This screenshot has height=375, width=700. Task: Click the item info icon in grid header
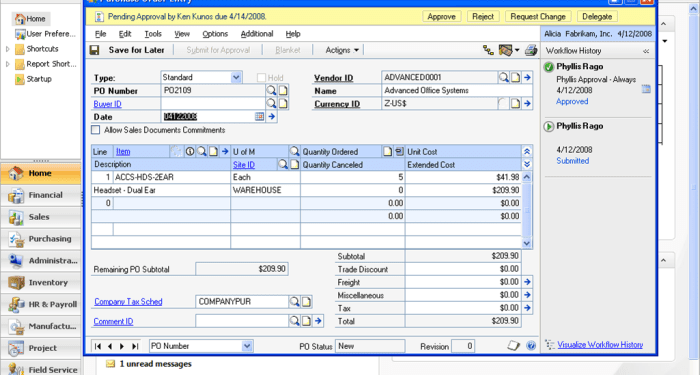tap(190, 151)
